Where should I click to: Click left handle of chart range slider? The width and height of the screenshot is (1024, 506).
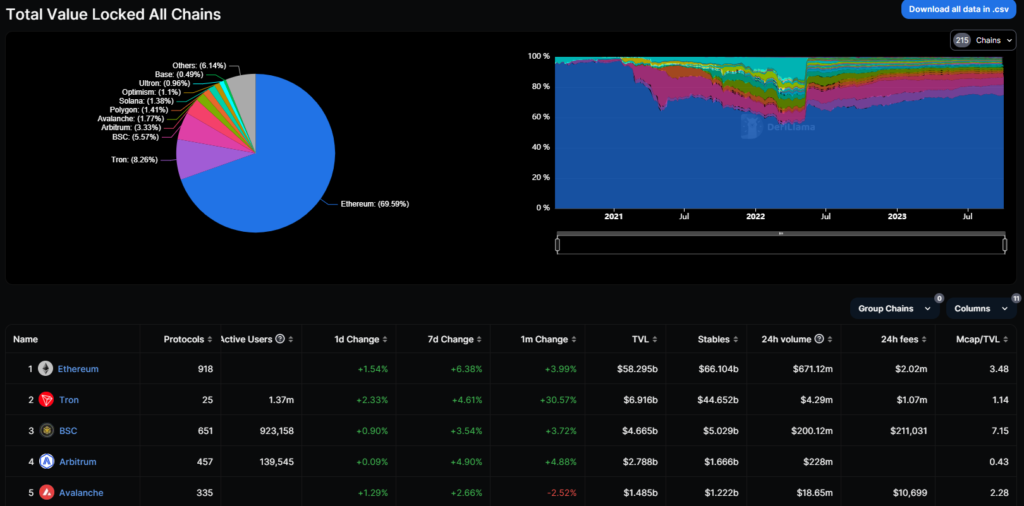pos(558,245)
